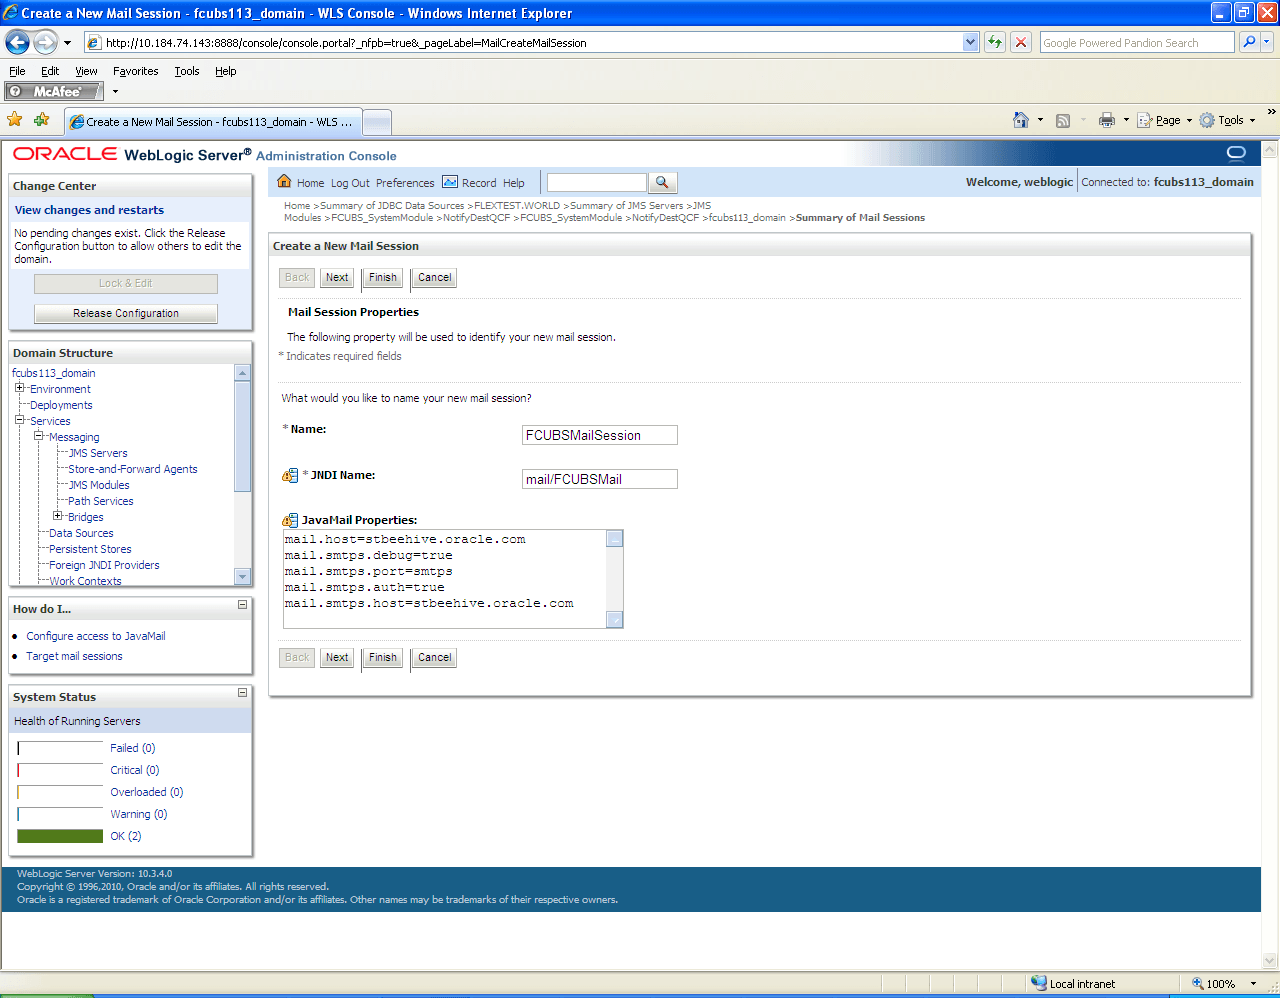
Task: Click the Log Out link
Action: pyautogui.click(x=350, y=183)
